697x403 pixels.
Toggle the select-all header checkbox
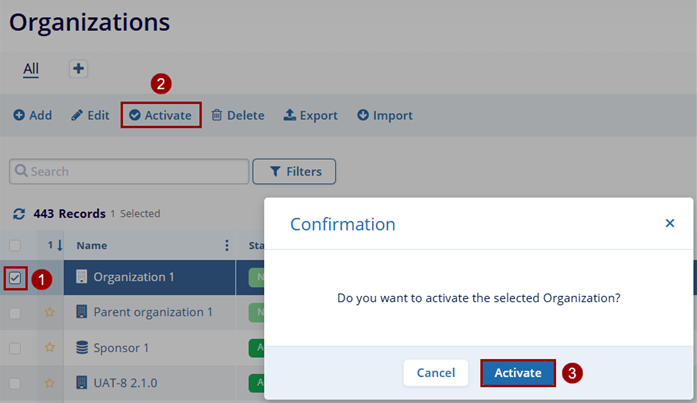pyautogui.click(x=15, y=245)
